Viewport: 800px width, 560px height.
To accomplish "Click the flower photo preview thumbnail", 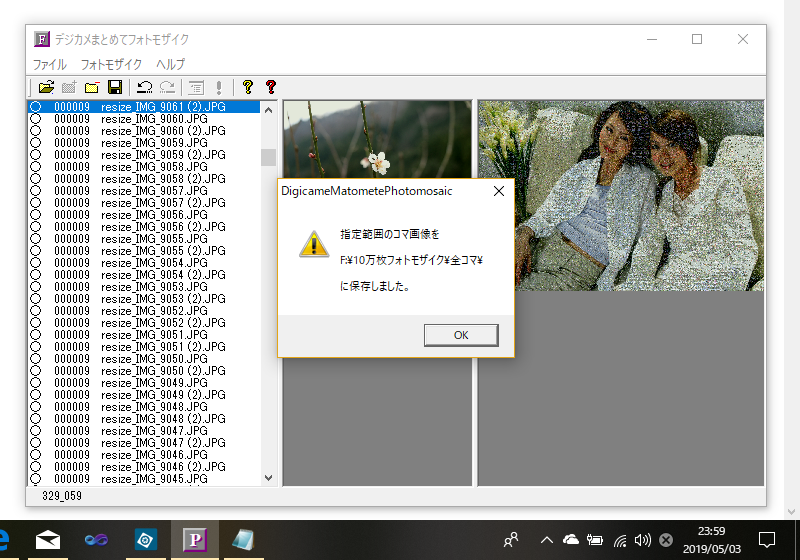I will (378, 139).
